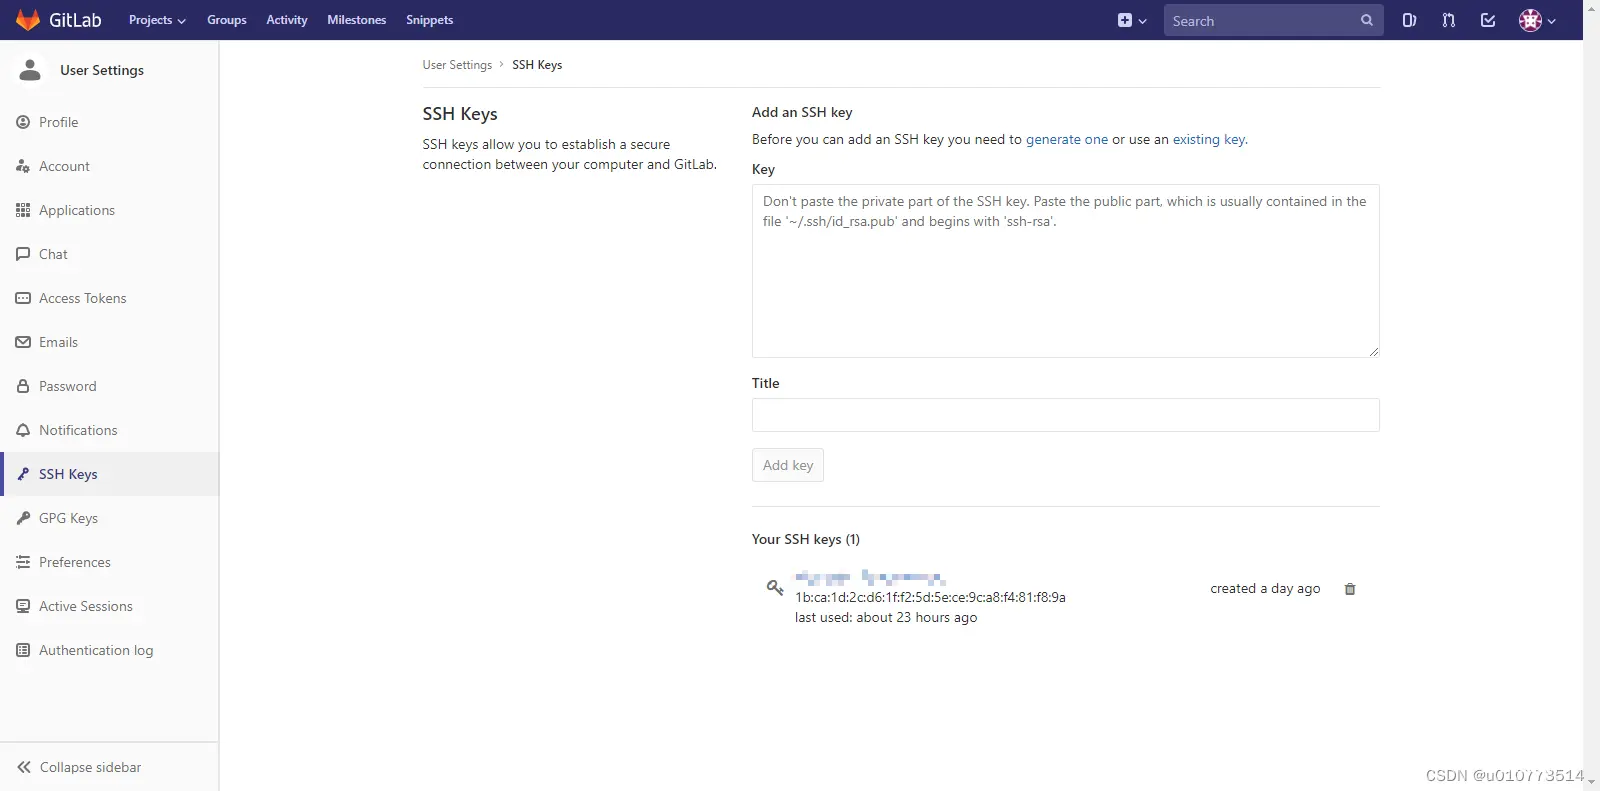Image resolution: width=1600 pixels, height=791 pixels.
Task: Collapse the sidebar
Action: click(x=109, y=767)
